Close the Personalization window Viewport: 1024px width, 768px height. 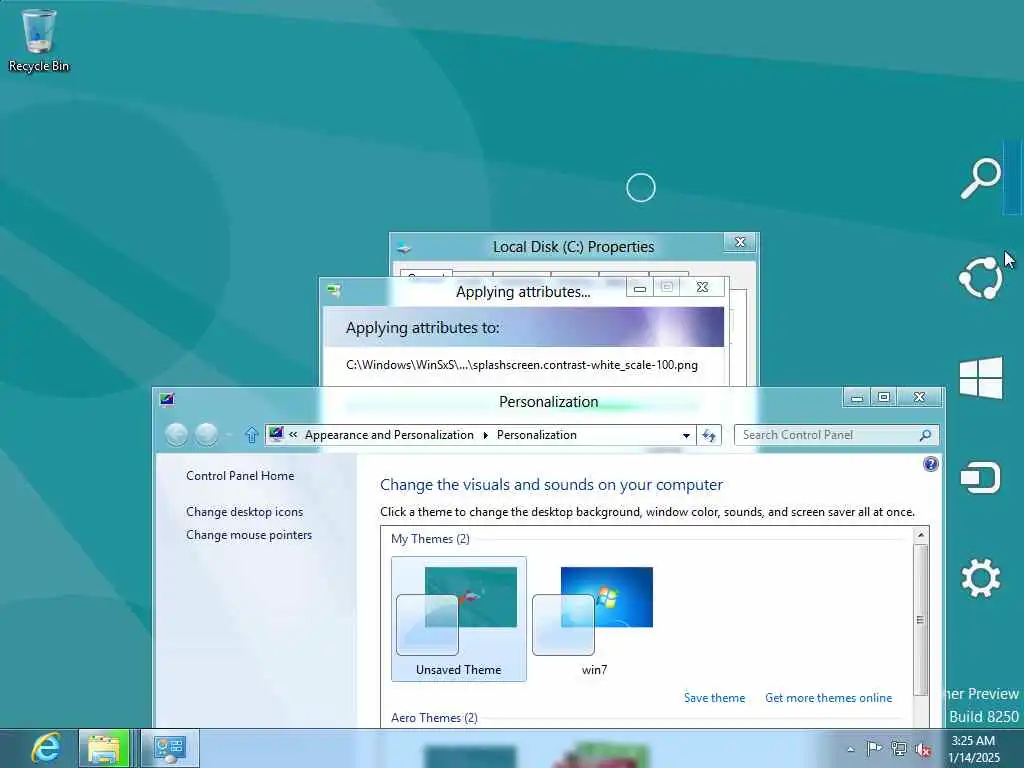click(x=919, y=397)
